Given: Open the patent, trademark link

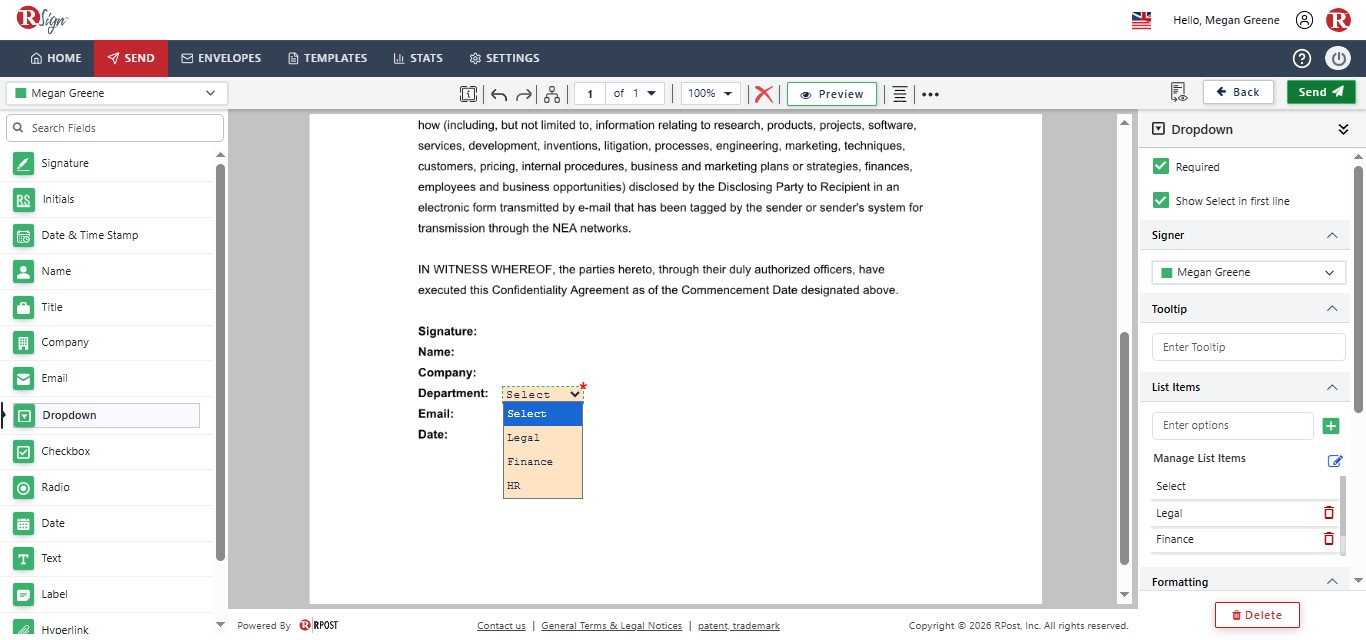Looking at the screenshot, I should [738, 626].
